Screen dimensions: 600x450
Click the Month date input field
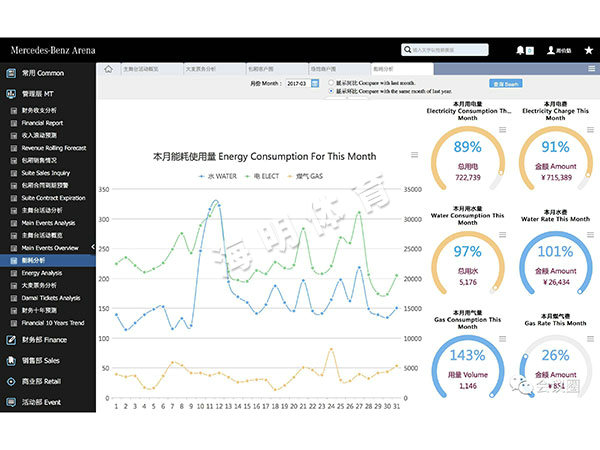295,84
